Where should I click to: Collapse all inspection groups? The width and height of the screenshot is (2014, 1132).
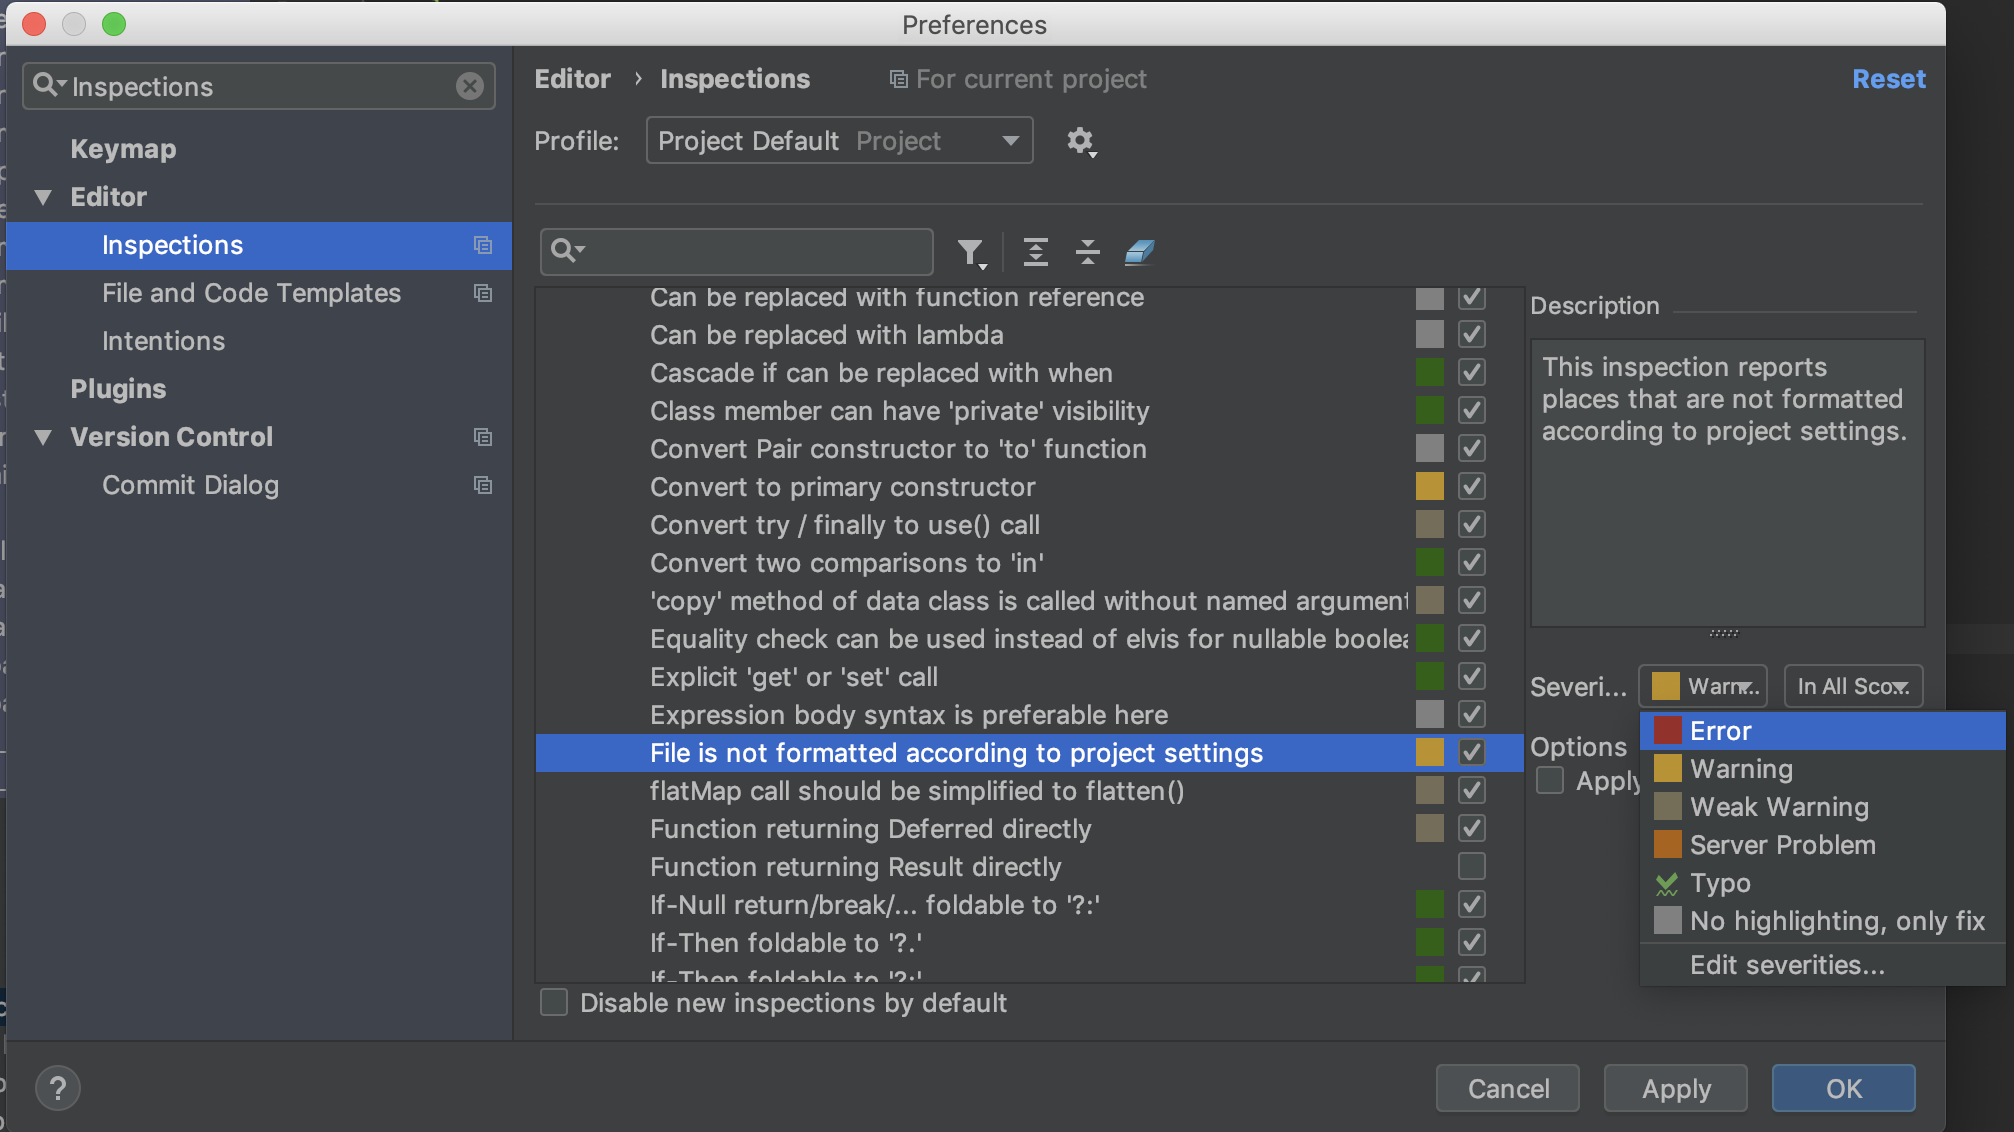pyautogui.click(x=1088, y=252)
